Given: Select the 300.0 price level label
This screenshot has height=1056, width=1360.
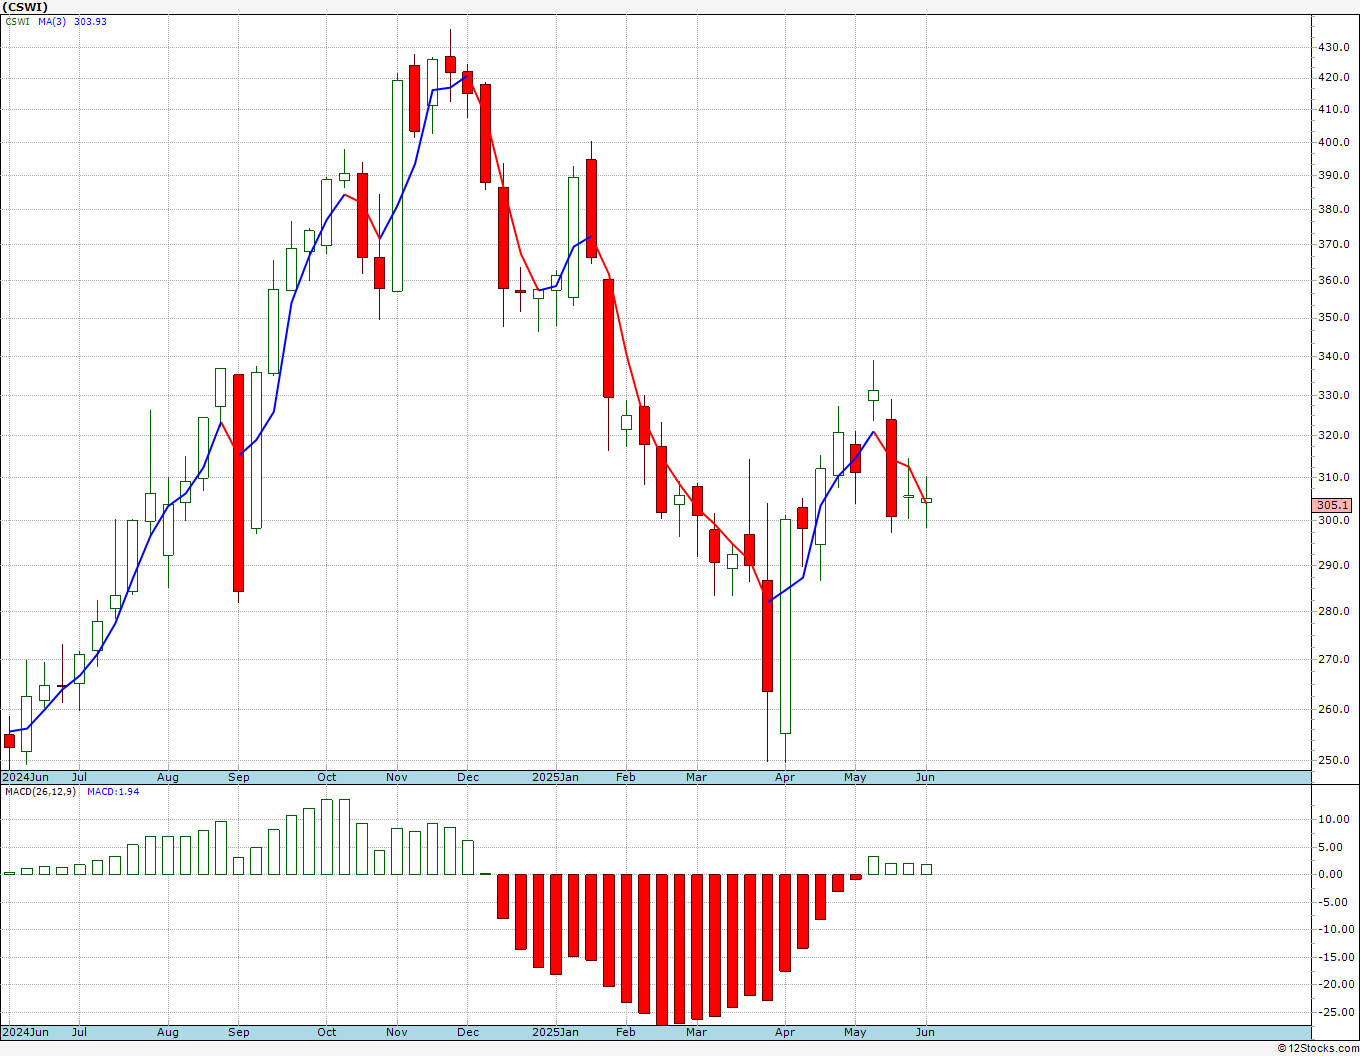Looking at the screenshot, I should pyautogui.click(x=1334, y=521).
